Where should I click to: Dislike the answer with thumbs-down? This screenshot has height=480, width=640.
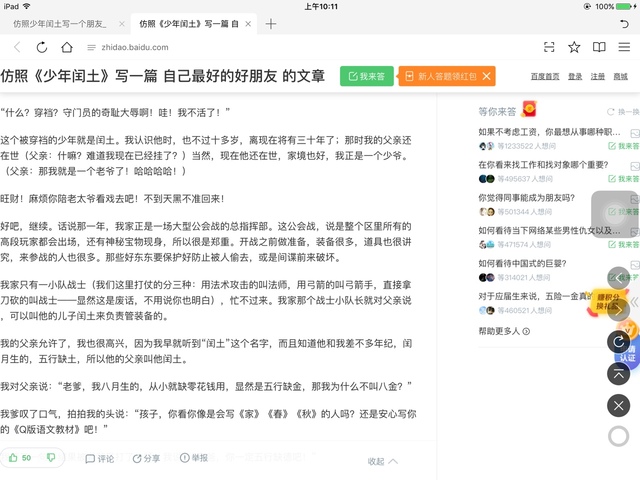pyautogui.click(x=51, y=458)
